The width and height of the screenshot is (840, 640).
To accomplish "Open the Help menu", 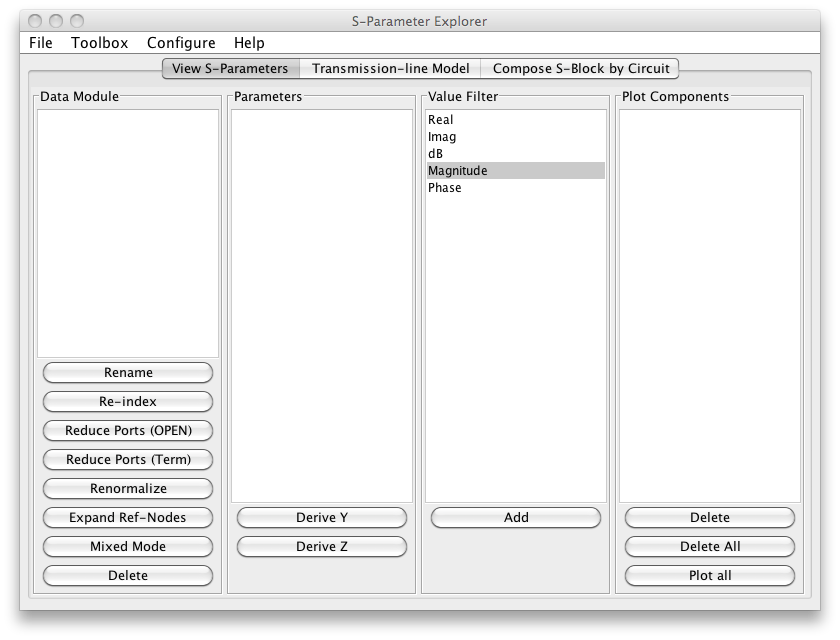I will point(249,43).
